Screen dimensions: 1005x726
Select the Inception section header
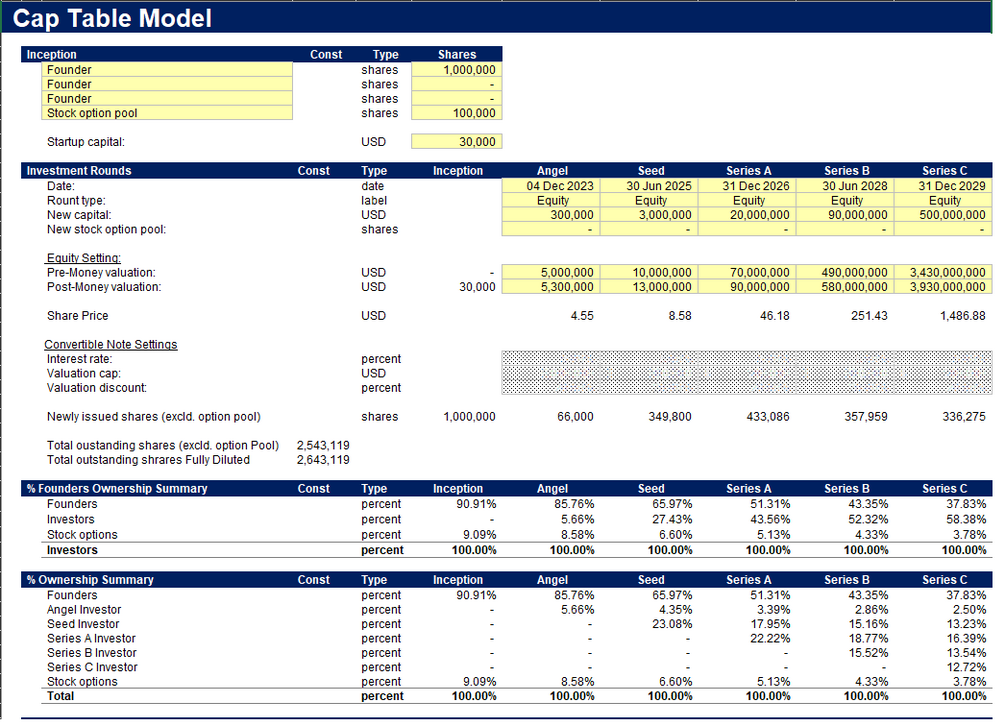tap(51, 54)
